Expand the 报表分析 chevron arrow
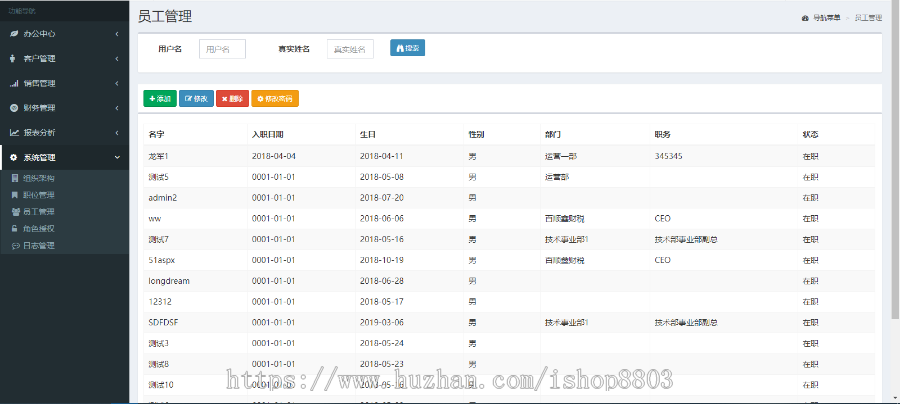 (x=117, y=133)
